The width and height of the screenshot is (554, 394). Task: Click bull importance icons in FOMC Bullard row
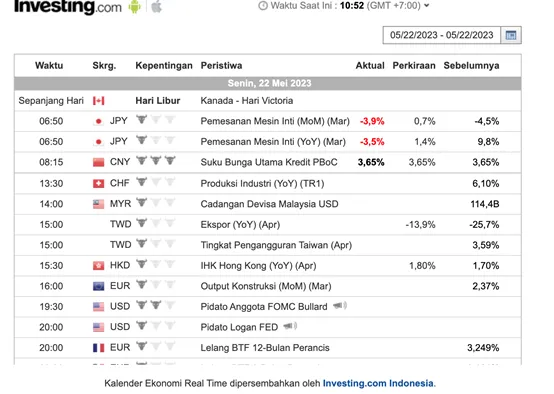pos(156,305)
